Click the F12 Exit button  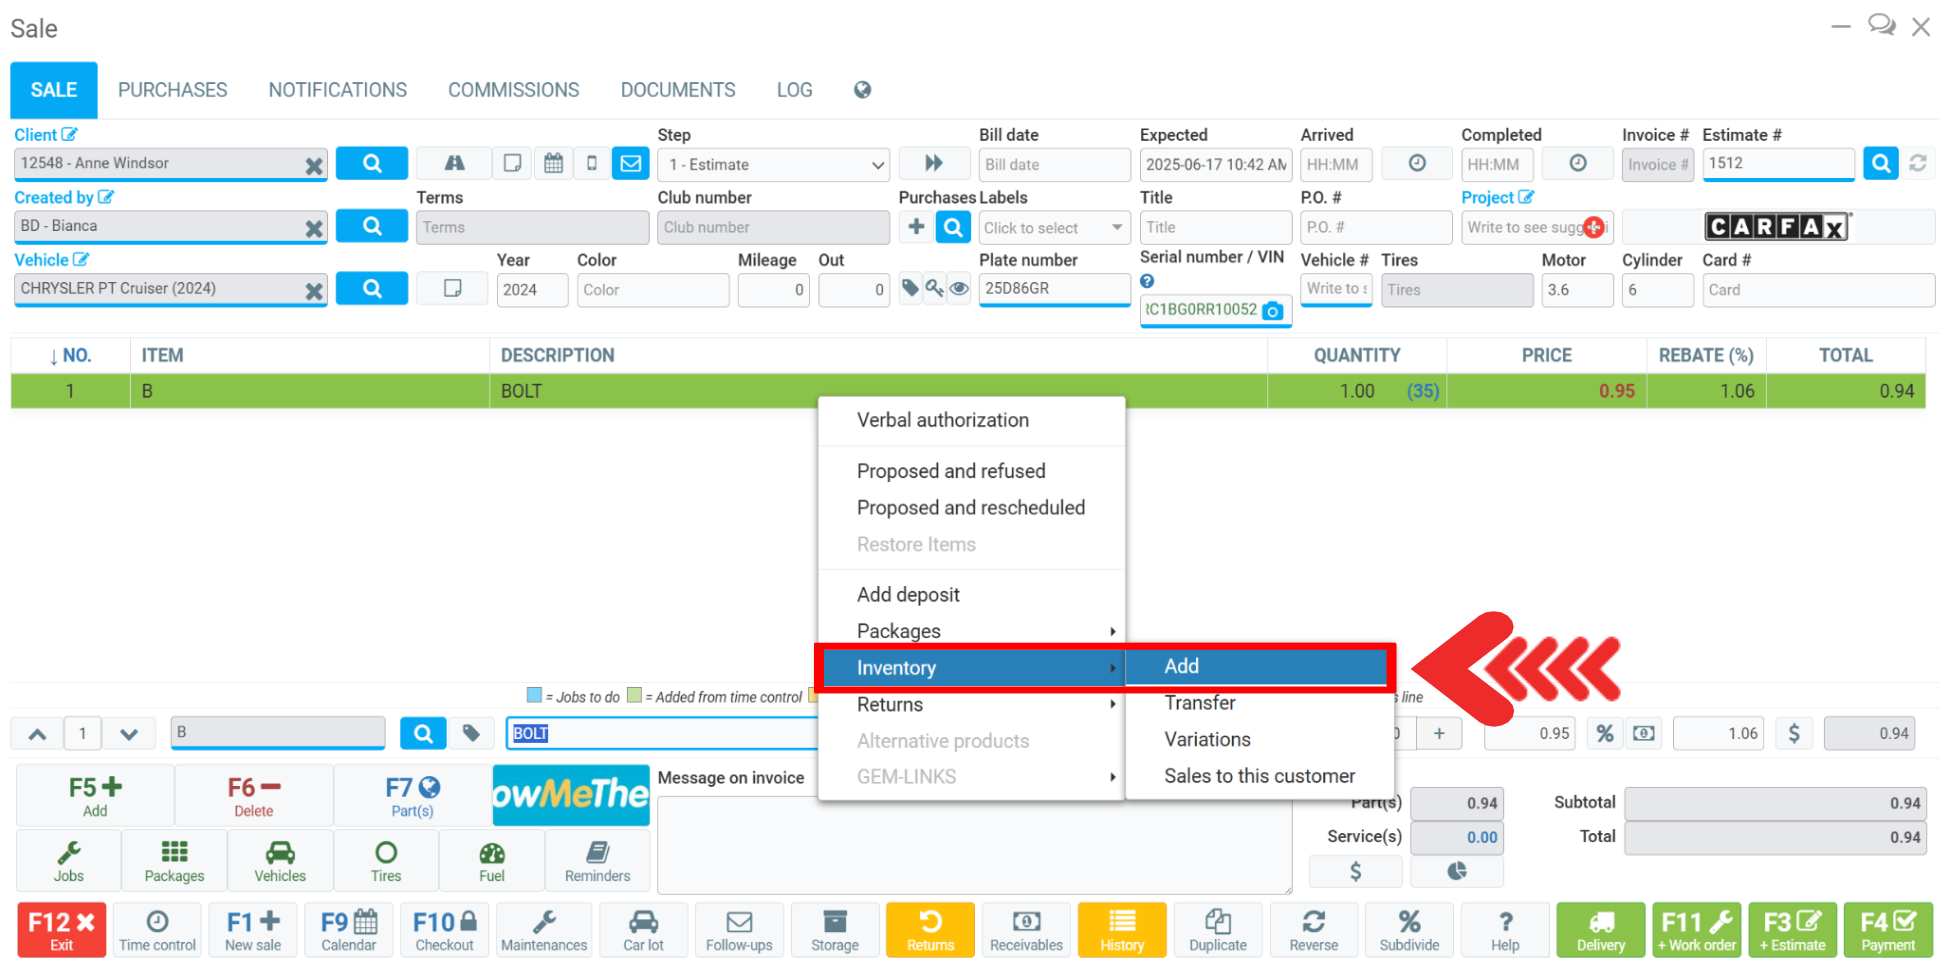coord(61,930)
